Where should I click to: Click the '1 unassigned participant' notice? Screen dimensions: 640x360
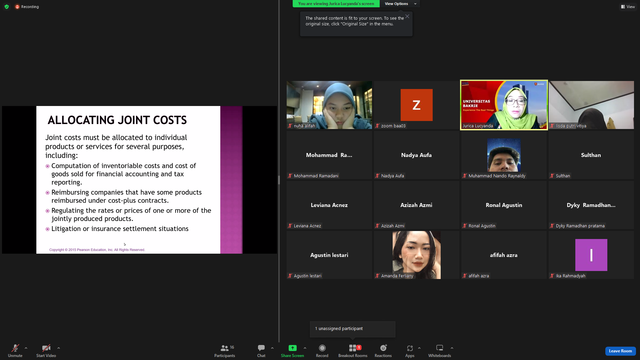(x=353, y=329)
